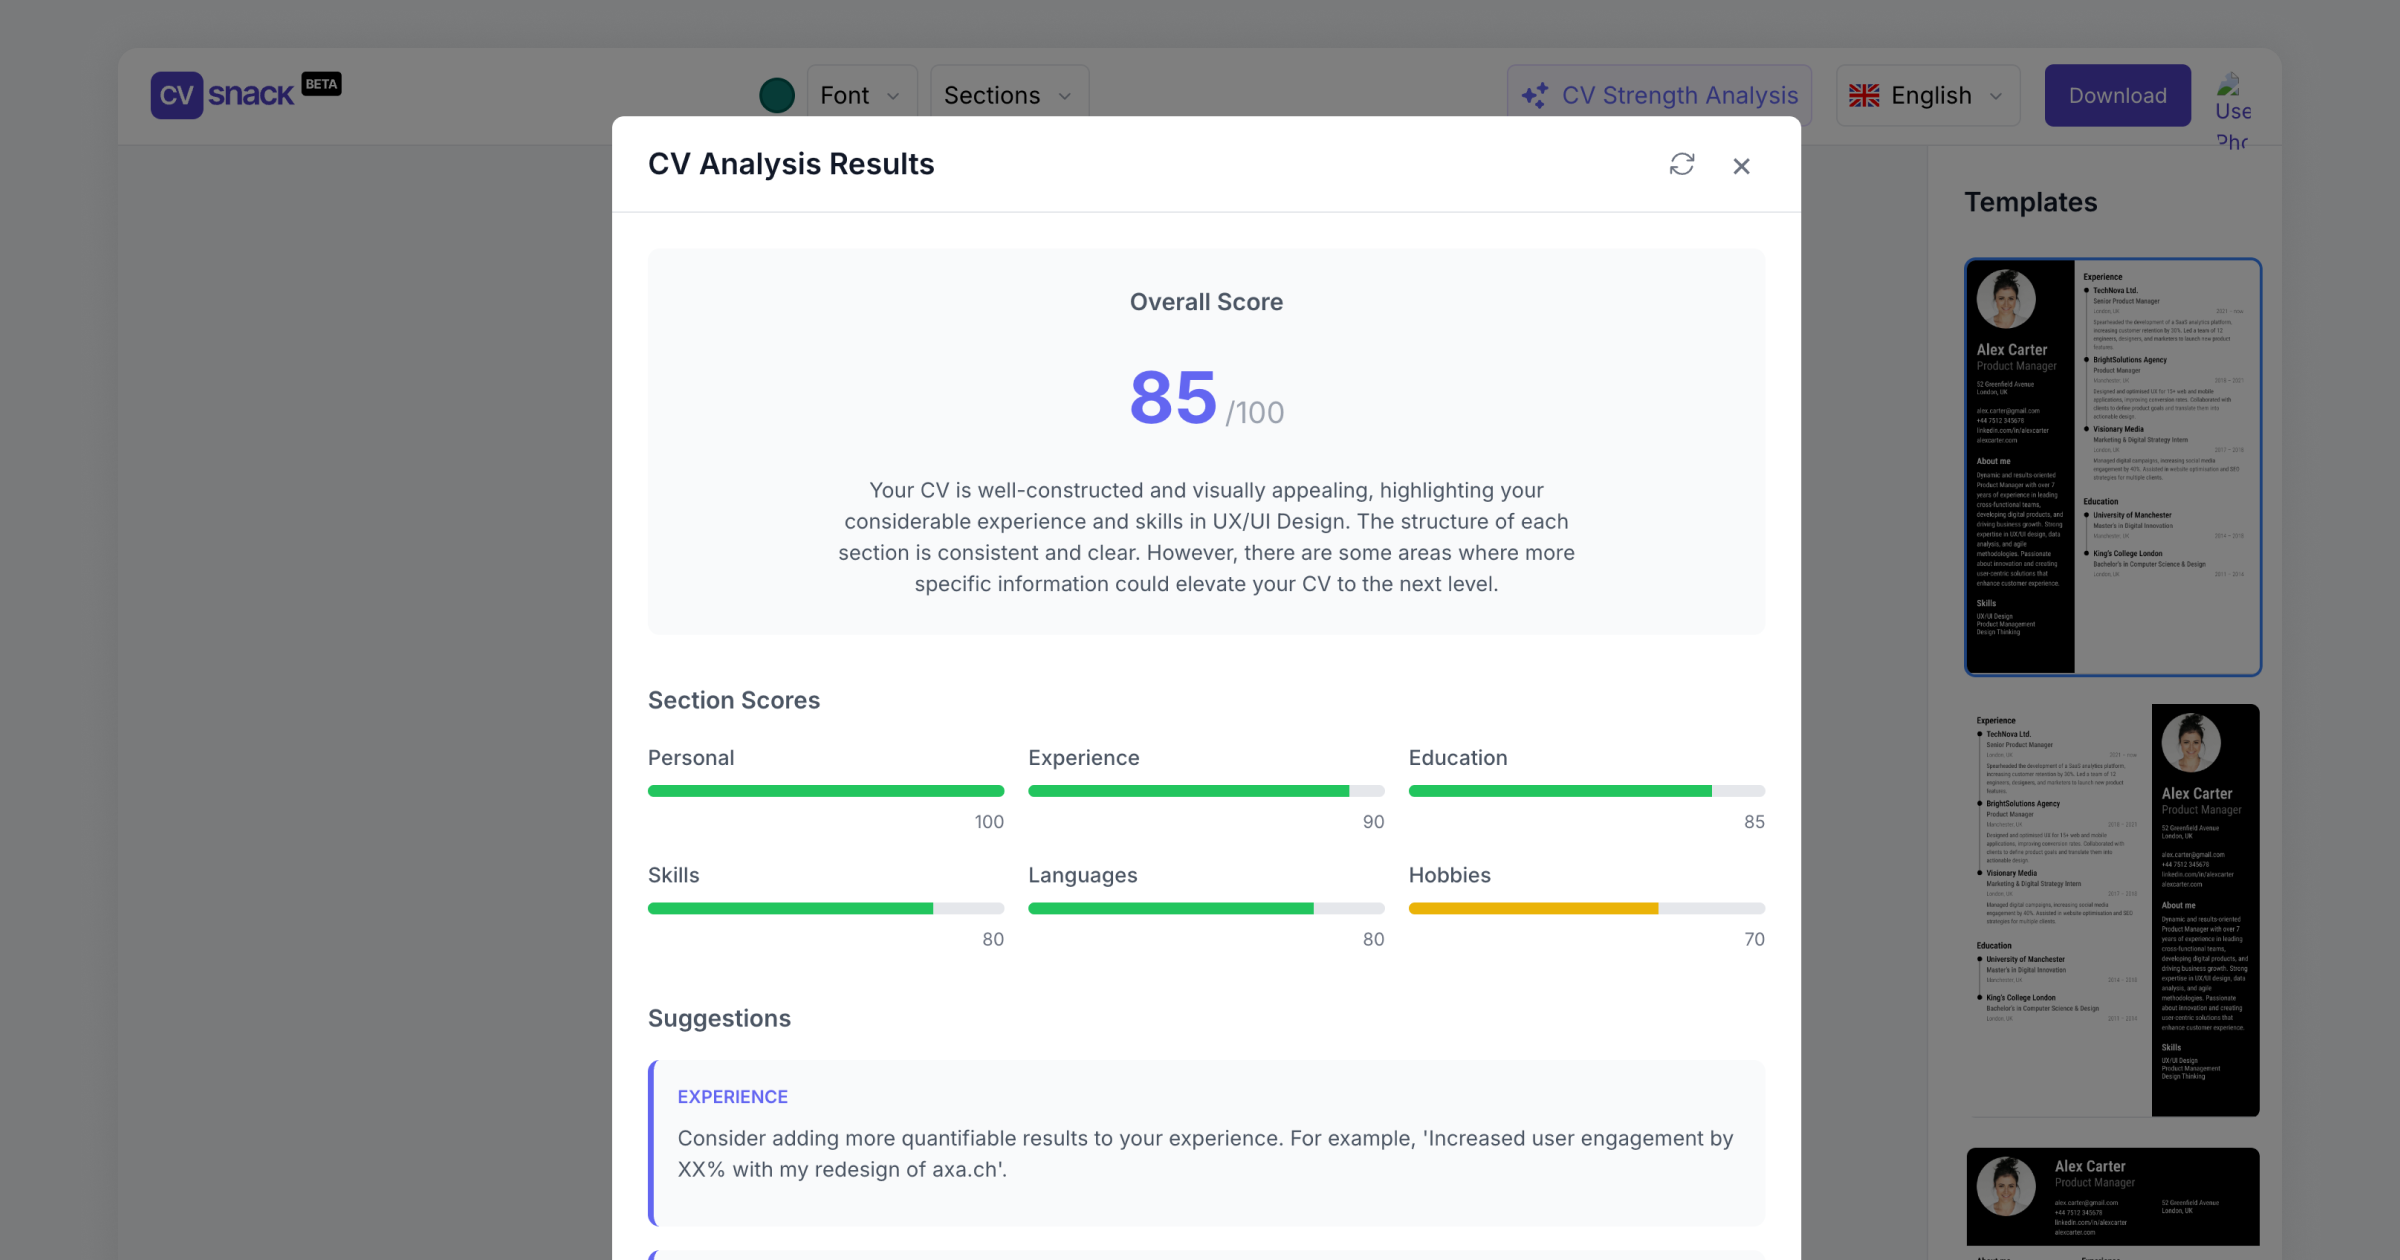The height and width of the screenshot is (1260, 2400).
Task: Click the Suggestions heading
Action: (x=719, y=1018)
